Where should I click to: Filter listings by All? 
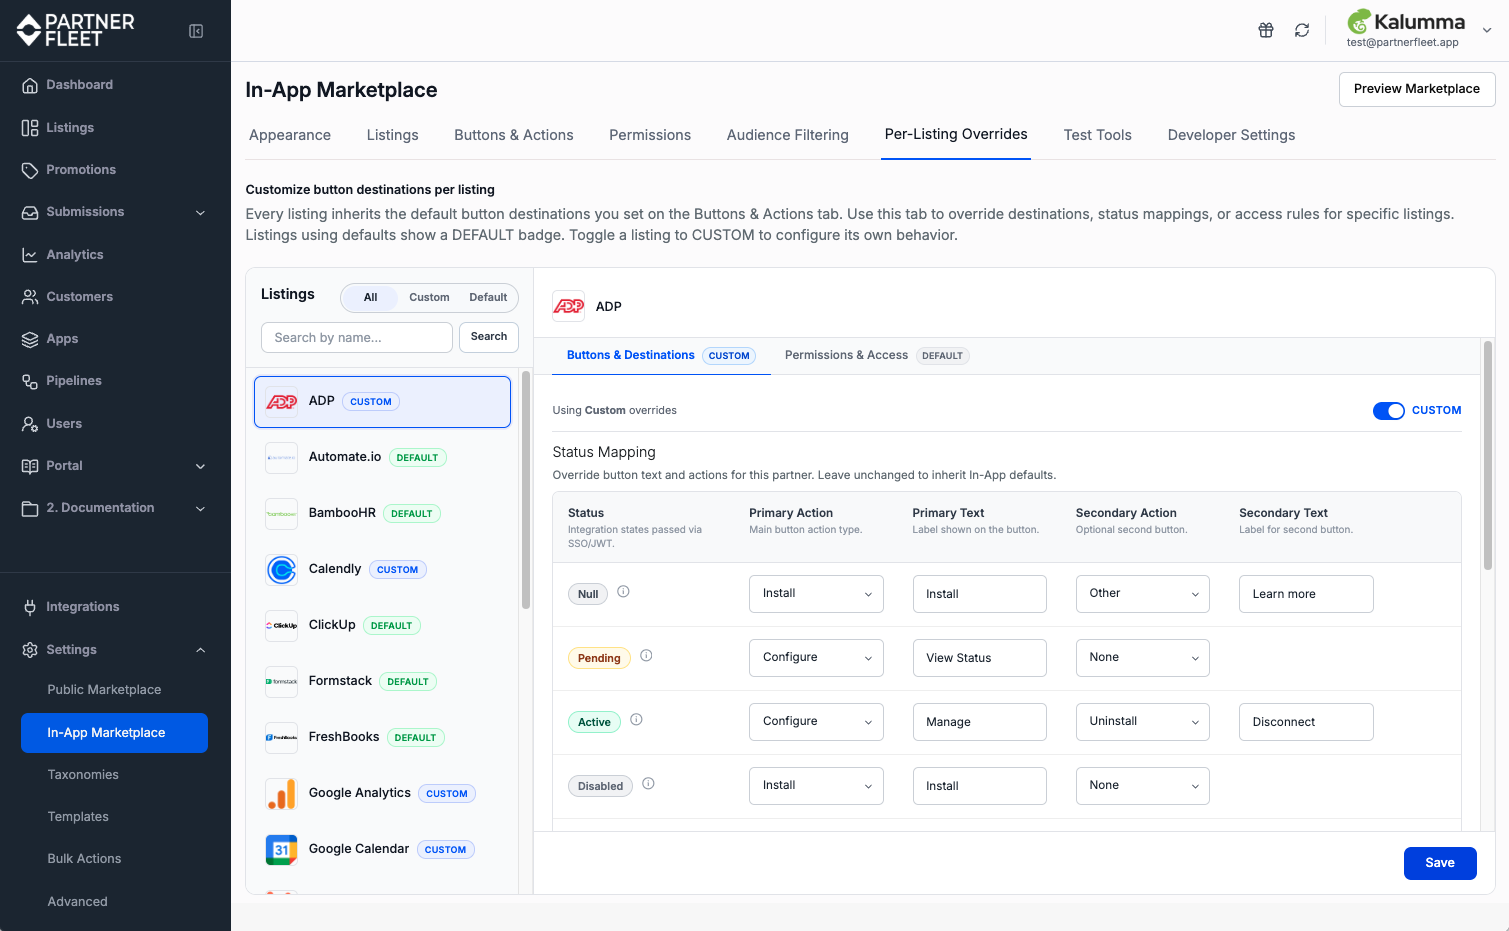click(x=370, y=298)
